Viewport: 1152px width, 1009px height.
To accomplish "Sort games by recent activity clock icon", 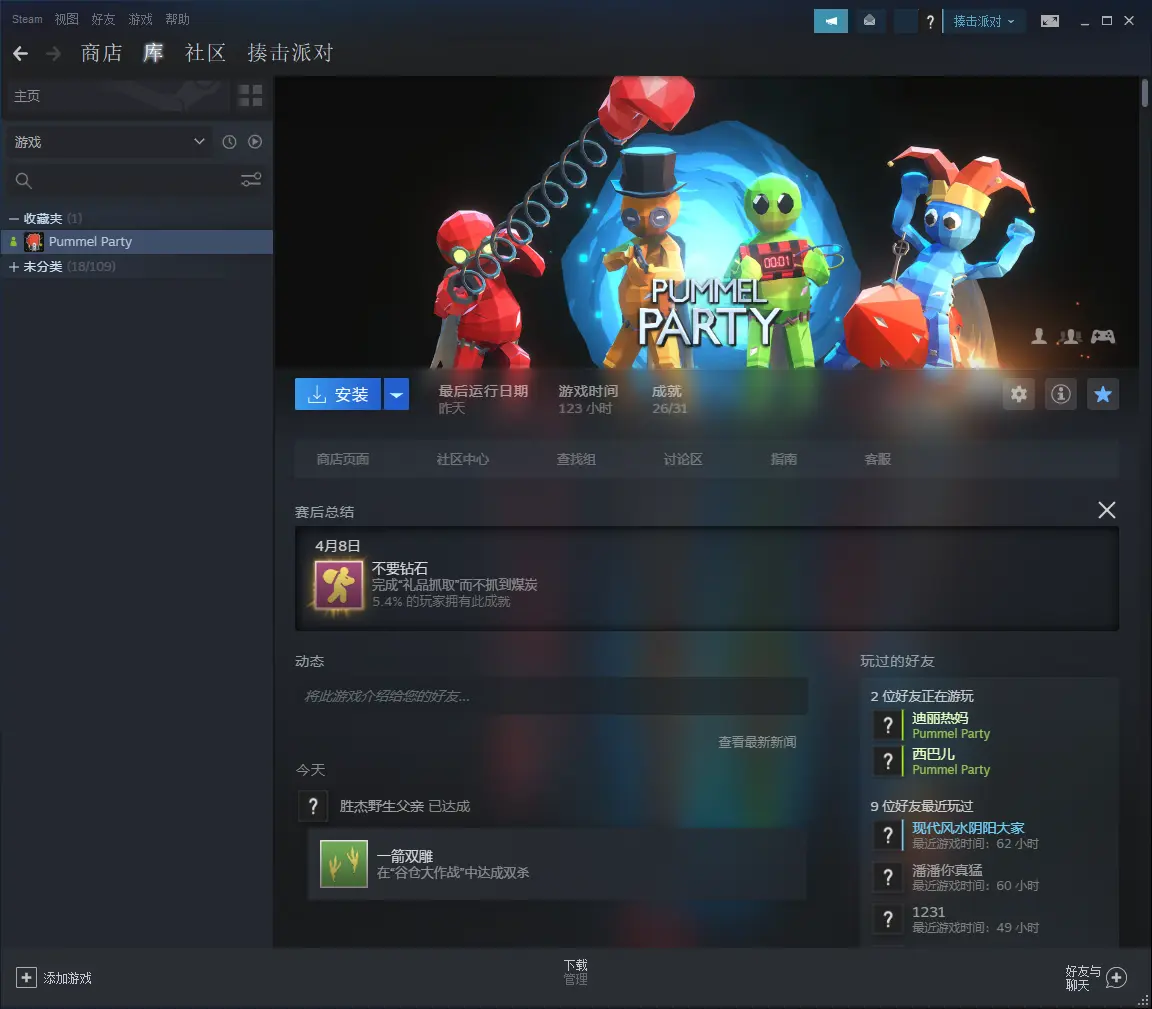I will point(229,142).
